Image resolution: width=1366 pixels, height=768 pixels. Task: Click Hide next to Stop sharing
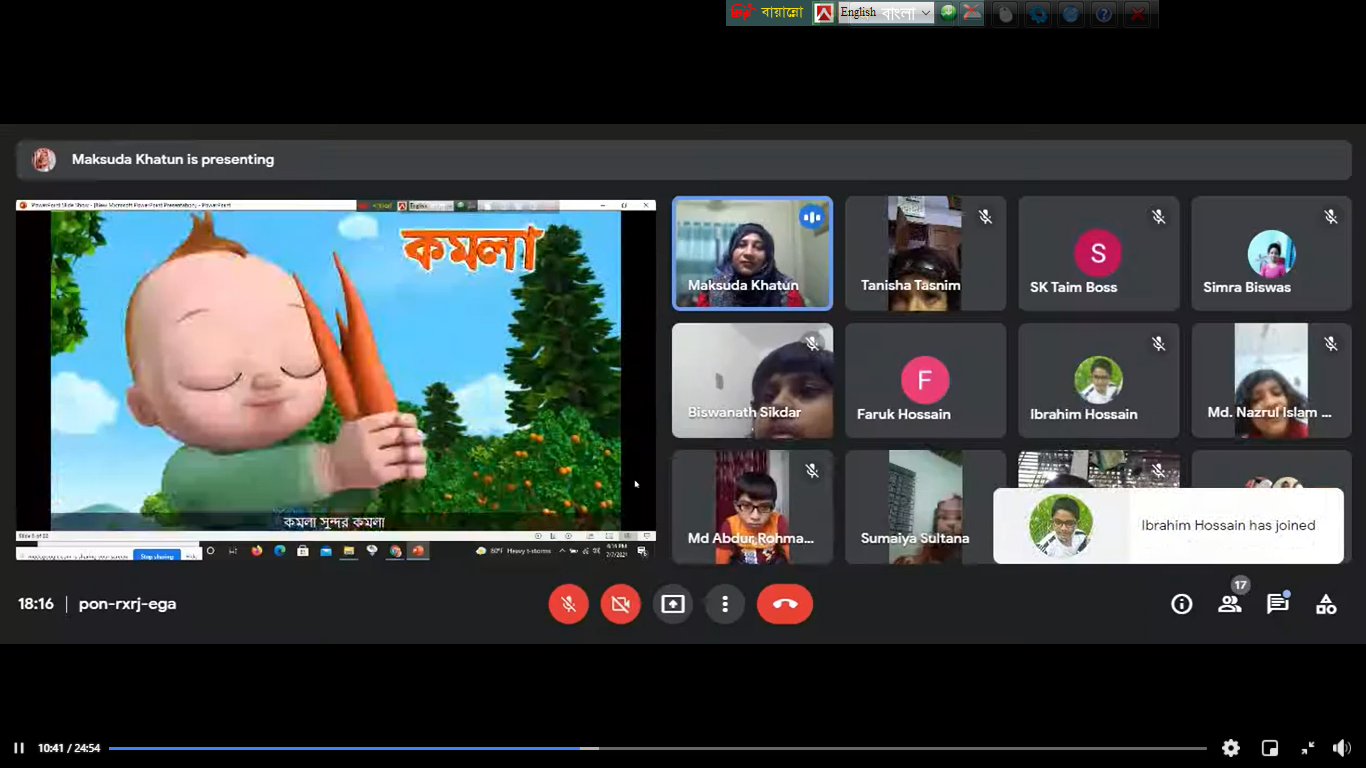tap(191, 556)
